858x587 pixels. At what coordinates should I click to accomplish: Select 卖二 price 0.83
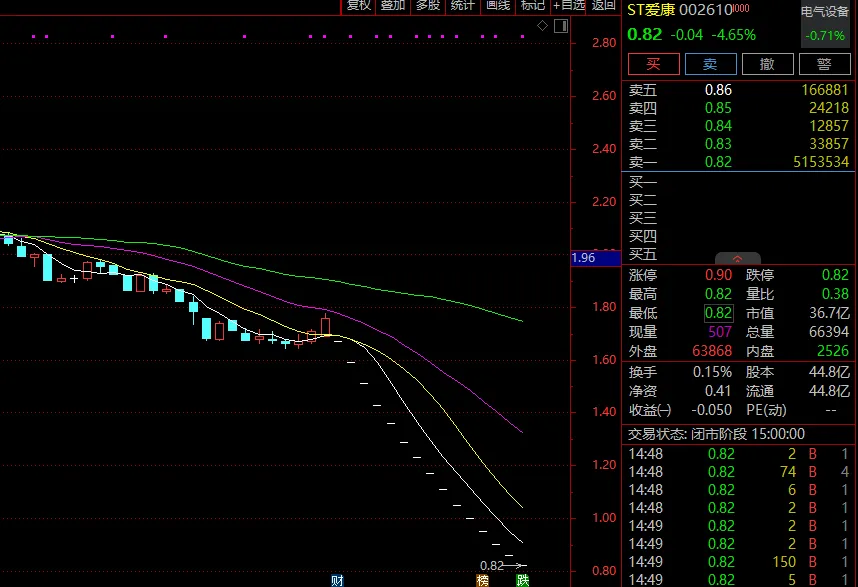click(718, 144)
